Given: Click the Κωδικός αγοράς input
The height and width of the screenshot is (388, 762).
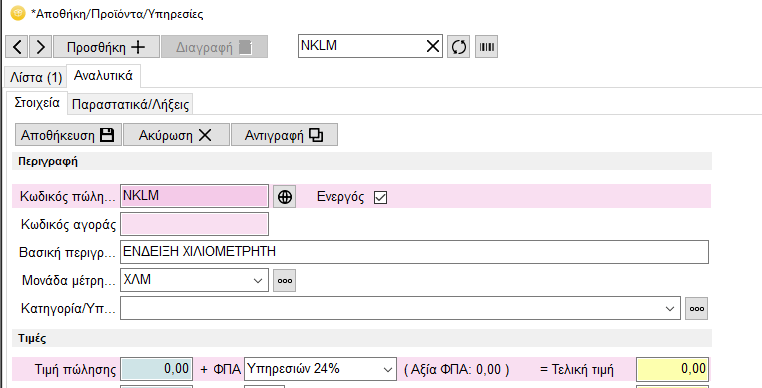Looking at the screenshot, I should [194, 224].
